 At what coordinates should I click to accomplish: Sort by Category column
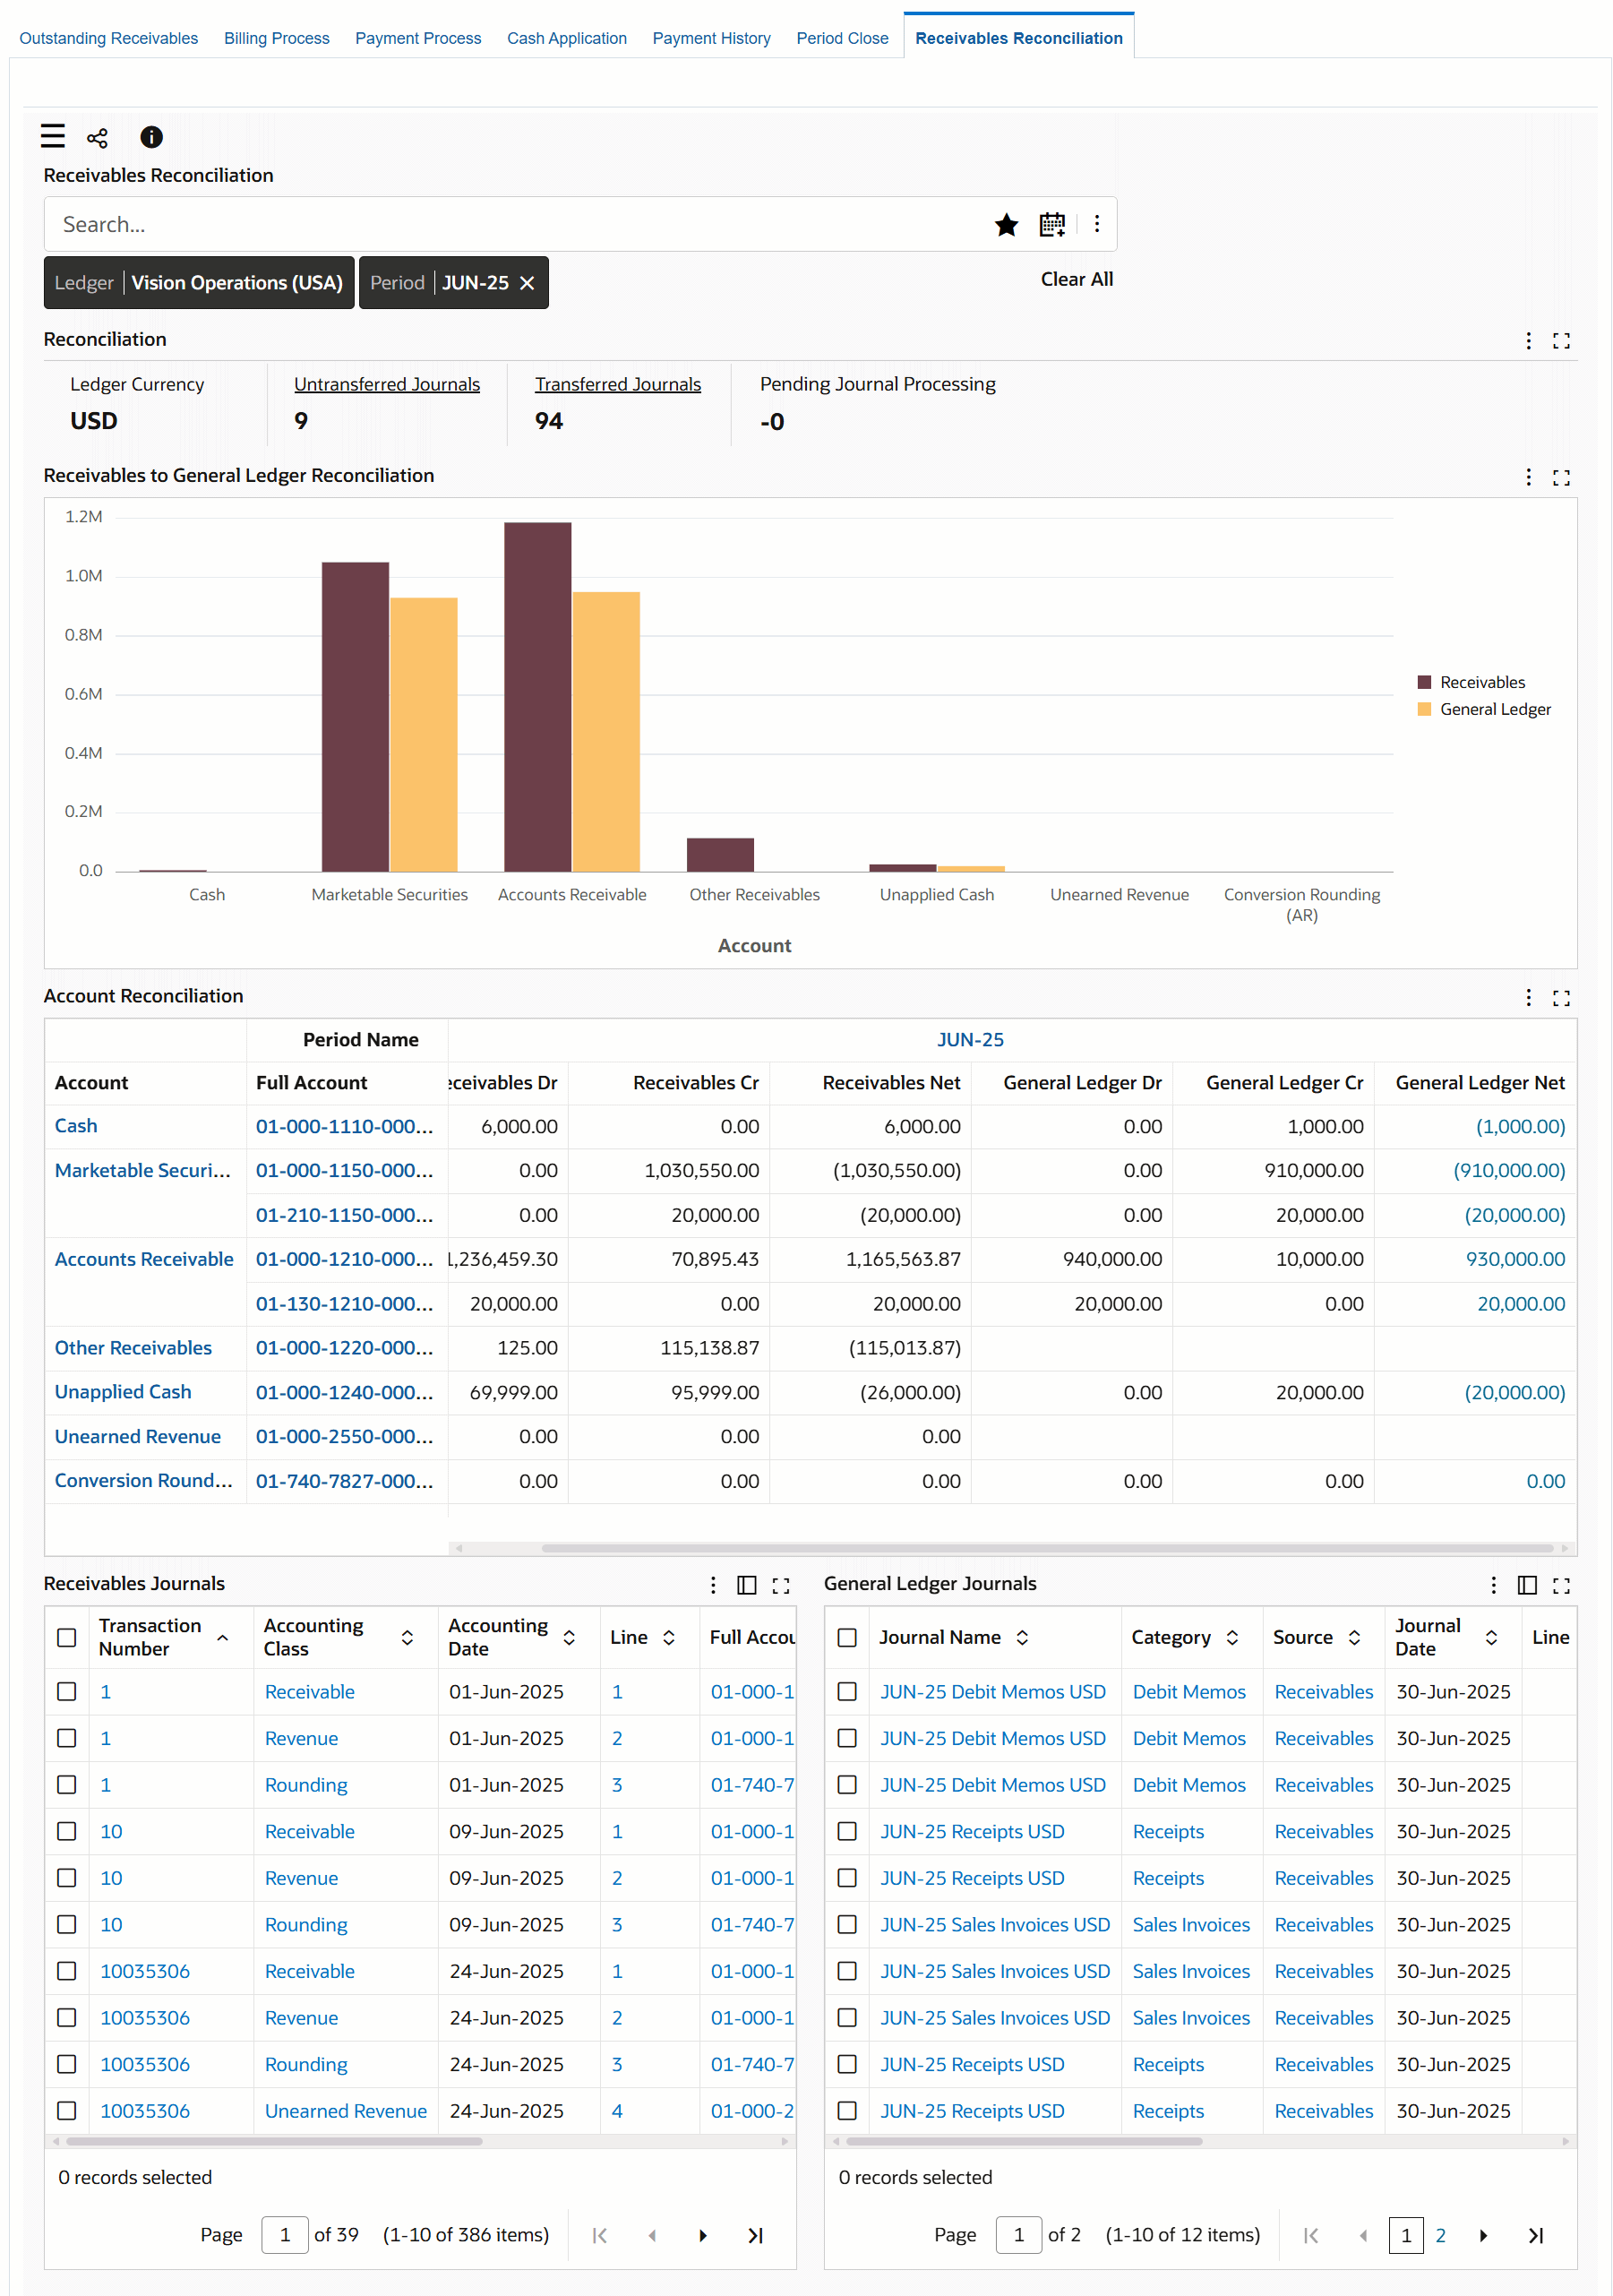(x=1232, y=1637)
